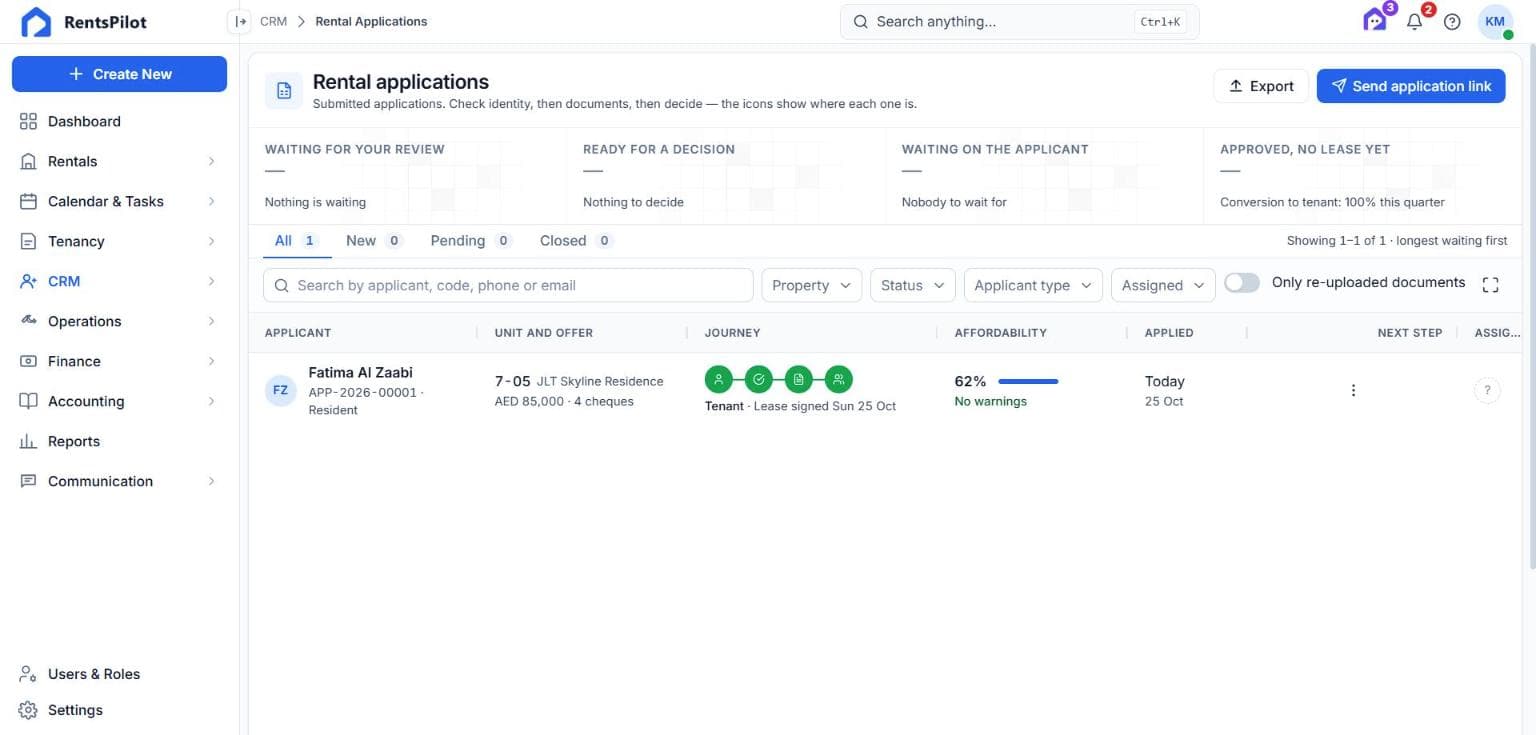Open the Applicant type dropdown
Image resolution: width=1536 pixels, height=735 pixels.
1033,285
